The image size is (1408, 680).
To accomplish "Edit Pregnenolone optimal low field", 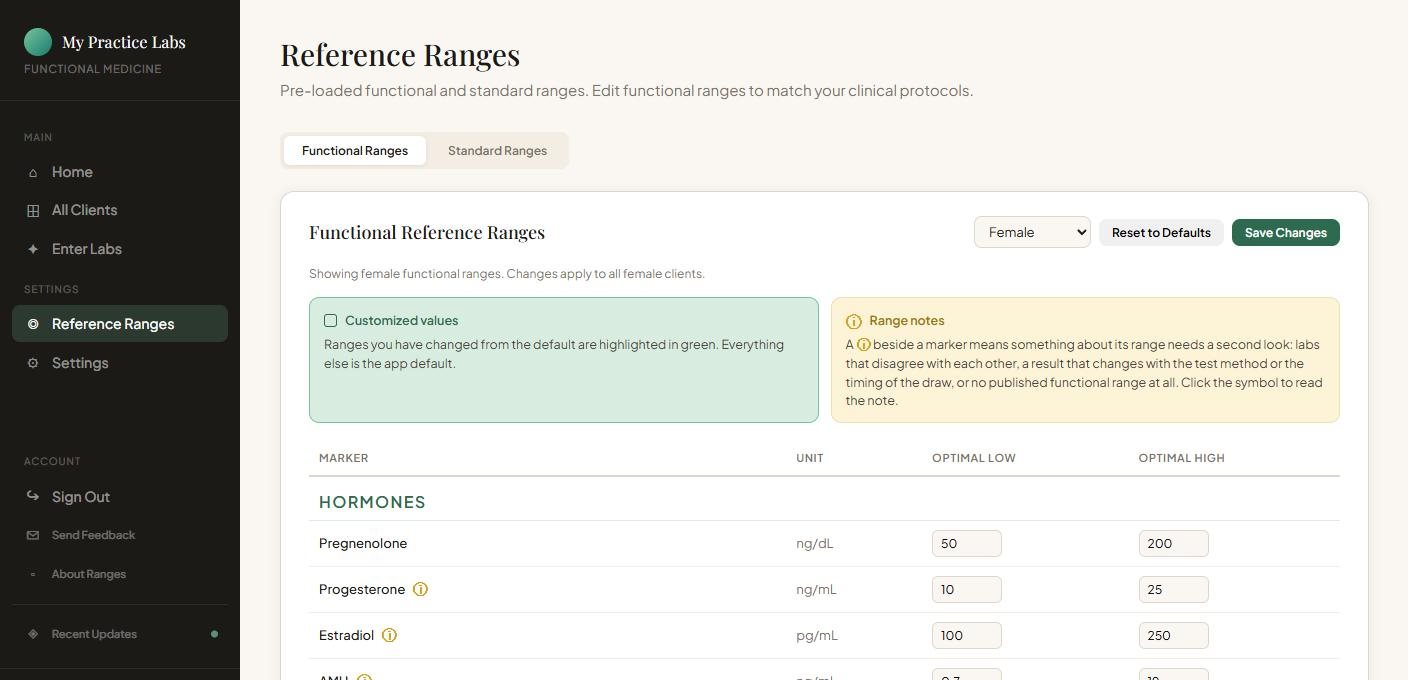I will 966,543.
